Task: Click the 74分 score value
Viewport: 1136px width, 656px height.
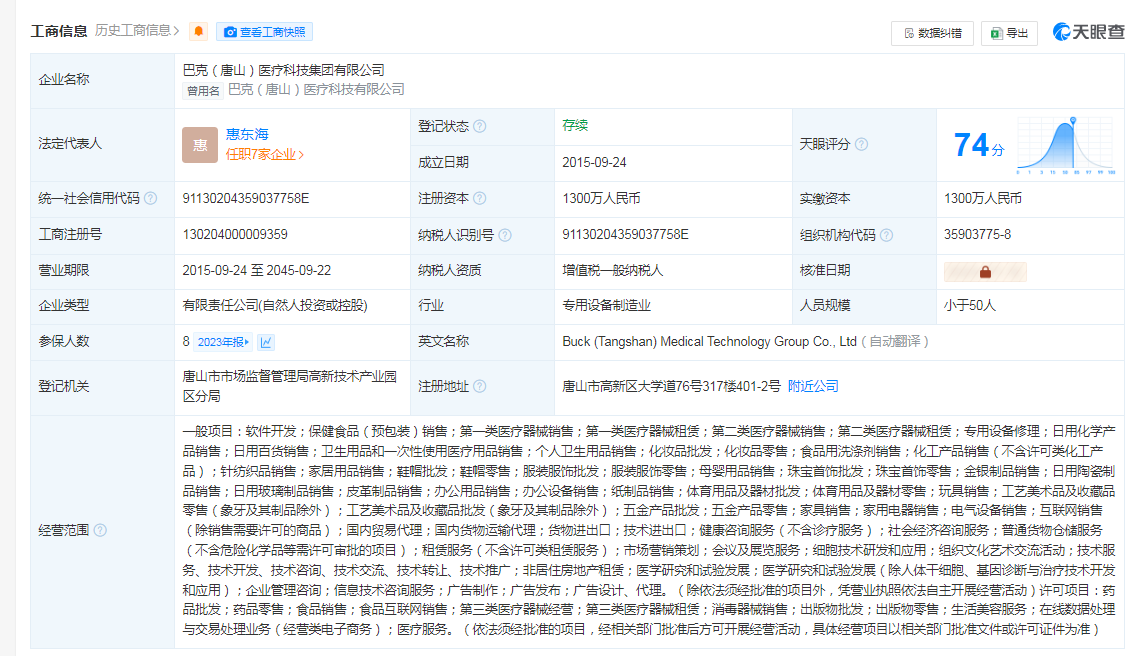Action: coord(979,145)
